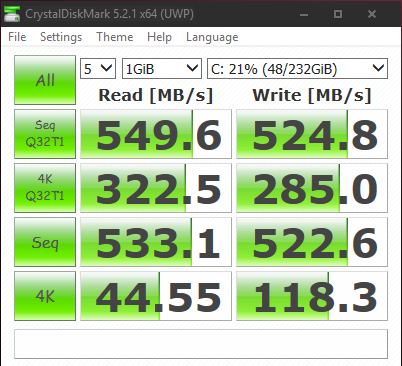Open the drive dropdown showing C: 21%
The image size is (402, 366).
pos(297,69)
